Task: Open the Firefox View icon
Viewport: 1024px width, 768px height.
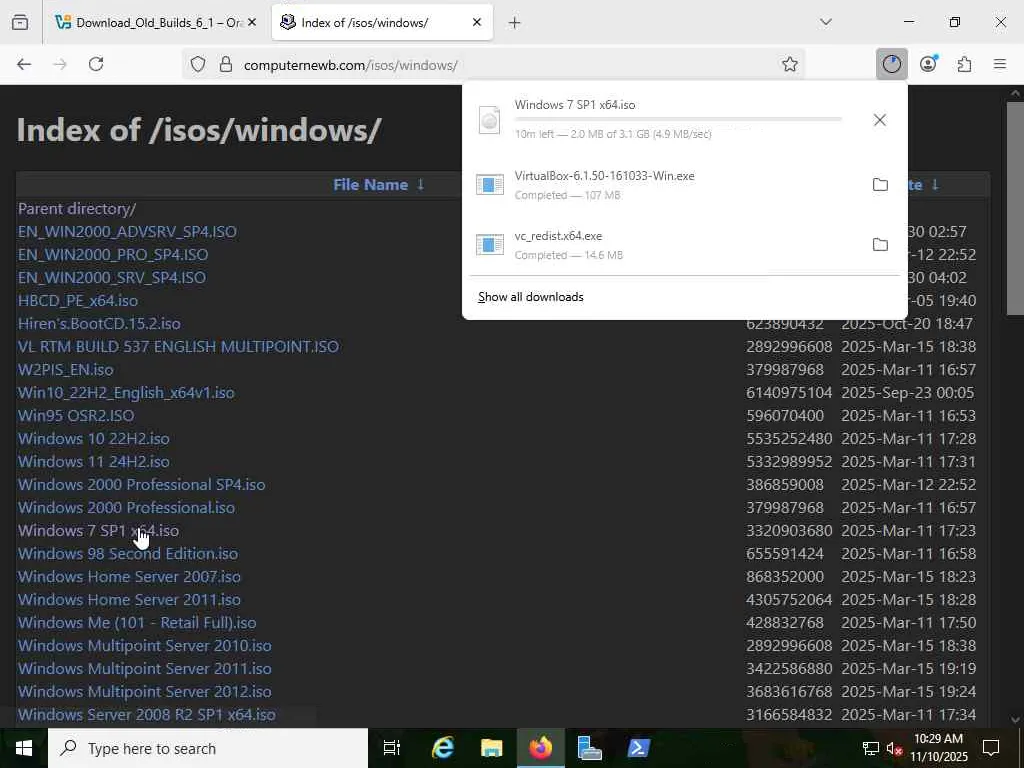Action: (20, 22)
